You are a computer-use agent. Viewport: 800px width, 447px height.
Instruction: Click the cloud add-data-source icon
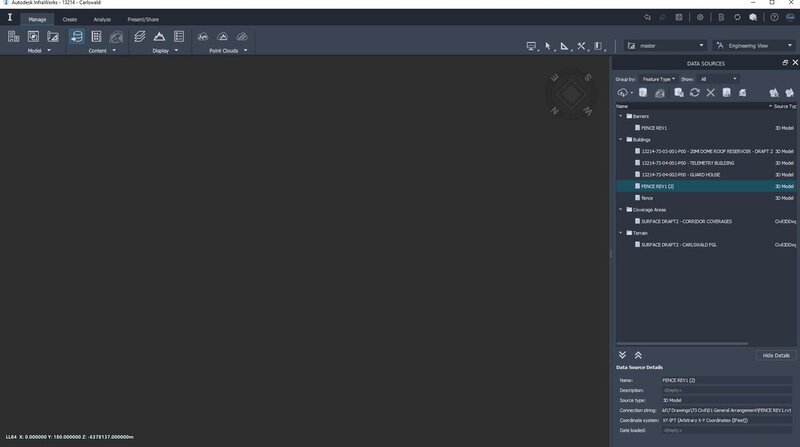(x=623, y=93)
